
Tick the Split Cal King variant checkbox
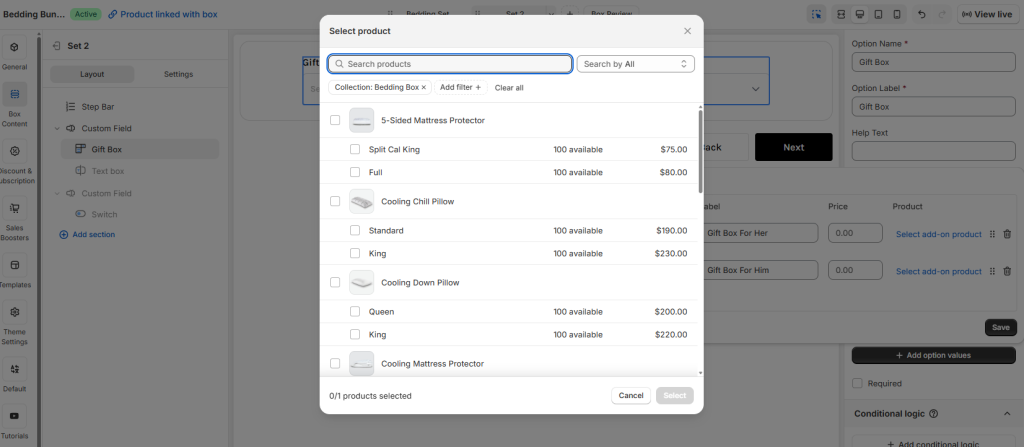click(355, 149)
